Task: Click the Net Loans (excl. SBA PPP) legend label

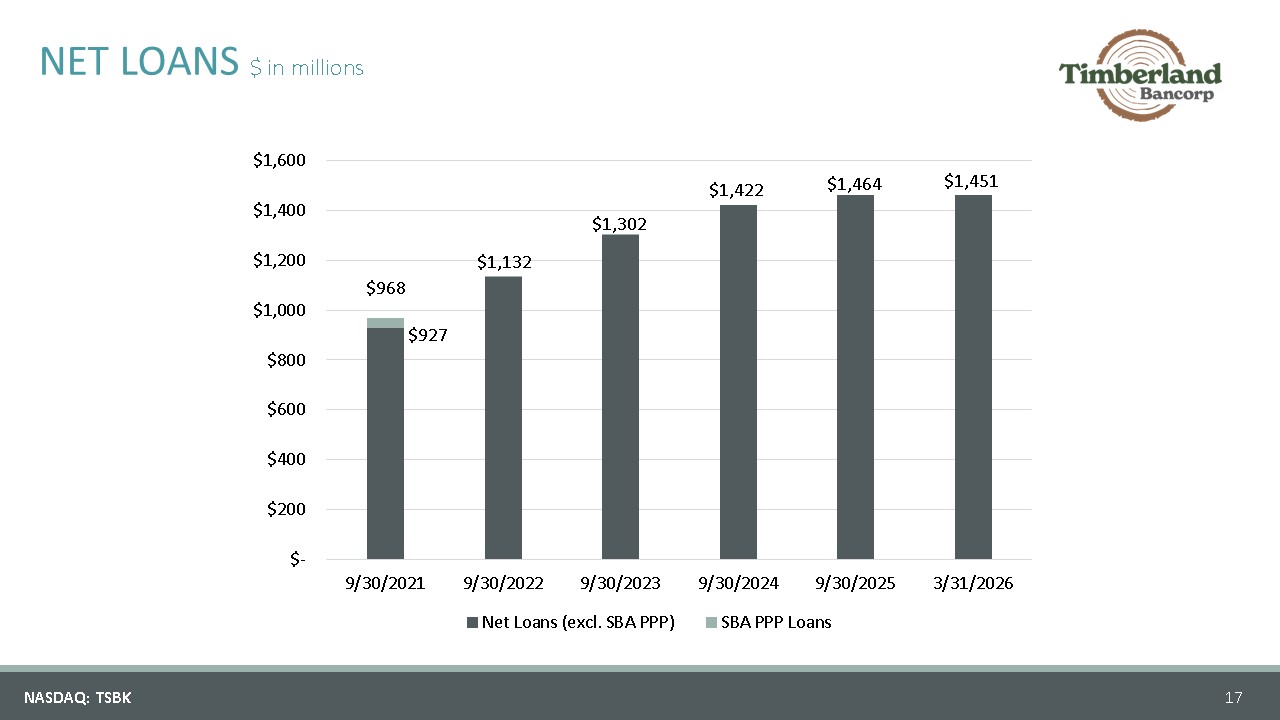Action: point(578,622)
